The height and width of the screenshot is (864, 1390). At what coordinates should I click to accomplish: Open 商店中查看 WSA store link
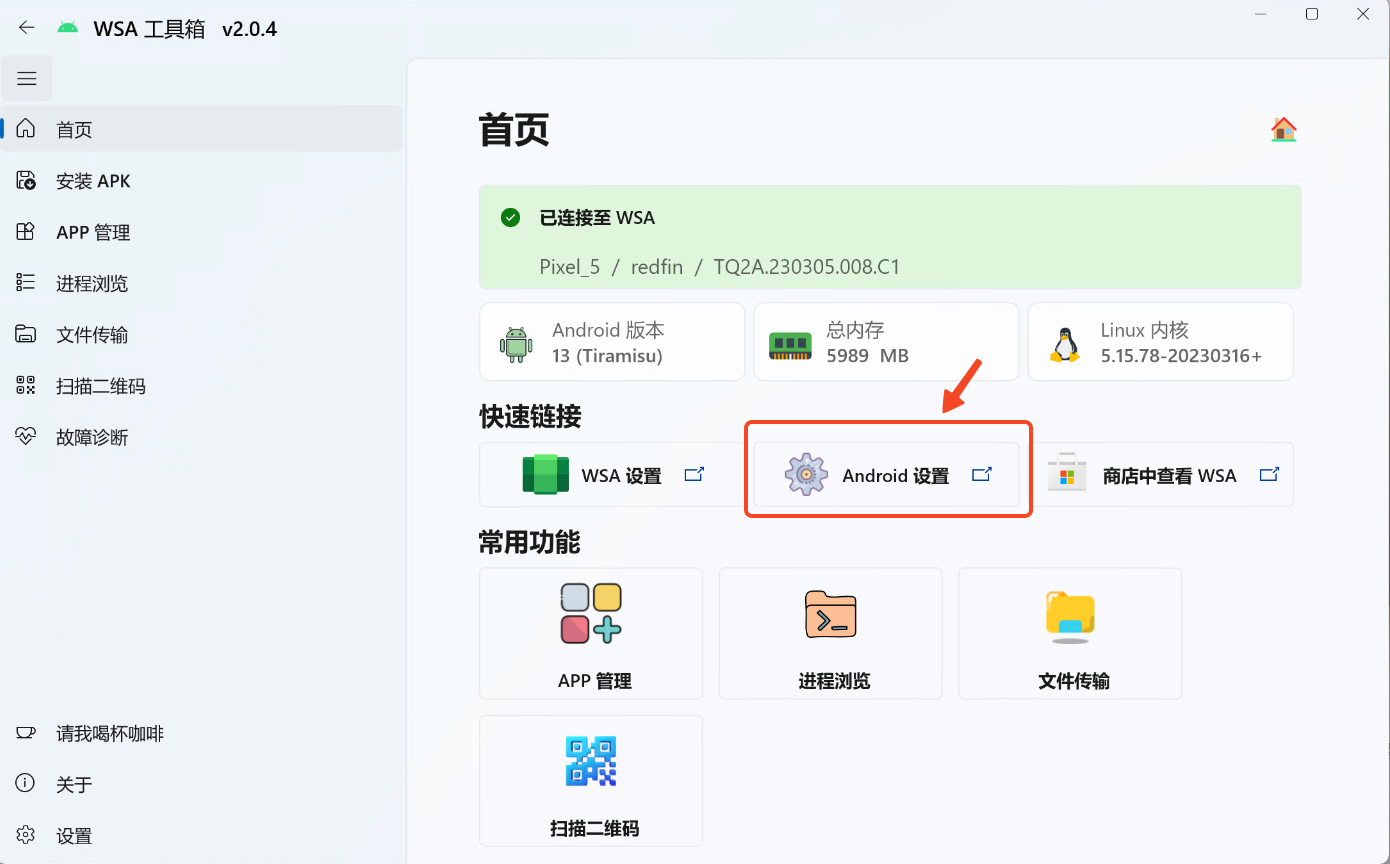1161,475
